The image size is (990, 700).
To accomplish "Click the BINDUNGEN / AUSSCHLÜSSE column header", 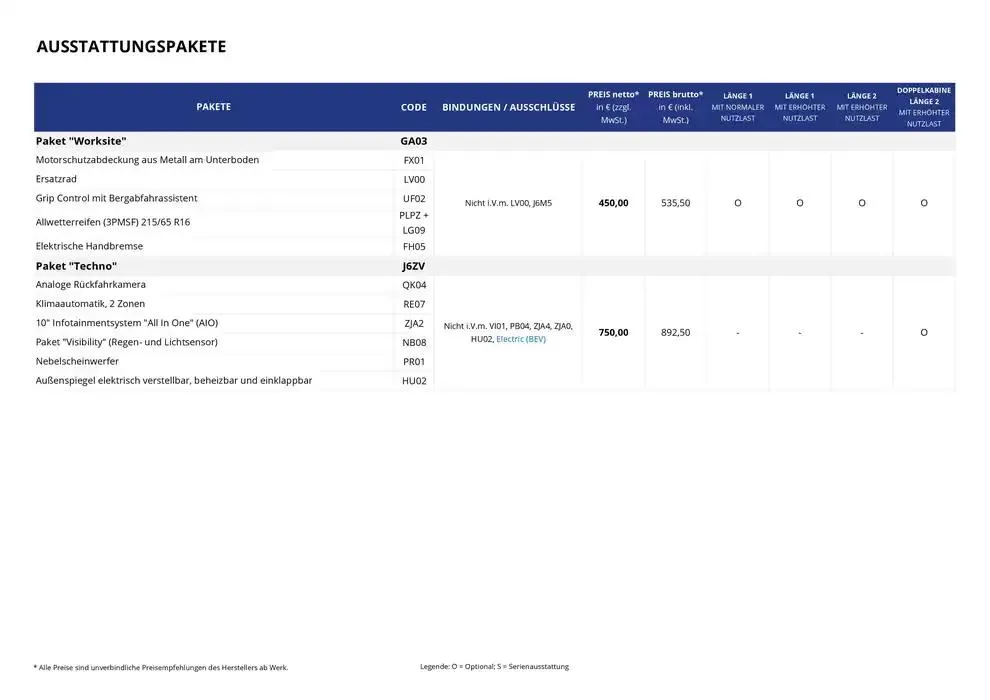I will (x=508, y=107).
